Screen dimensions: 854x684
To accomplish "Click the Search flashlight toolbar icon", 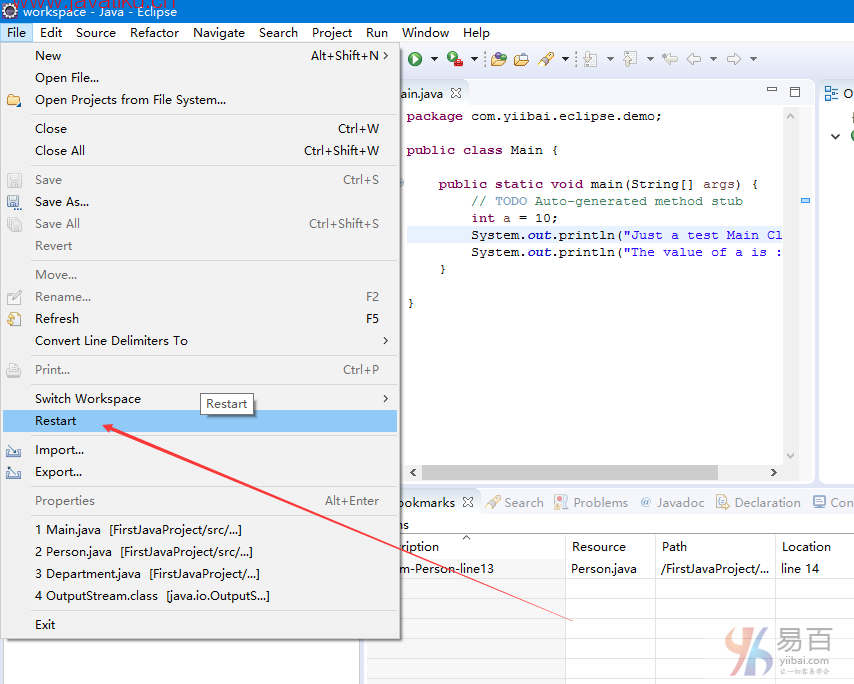I will click(546, 59).
